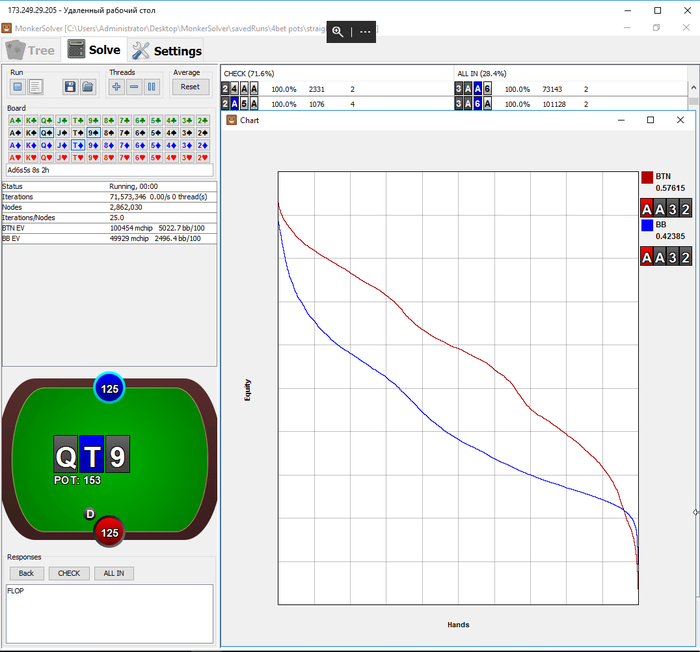Close the Chart window

(x=680, y=120)
